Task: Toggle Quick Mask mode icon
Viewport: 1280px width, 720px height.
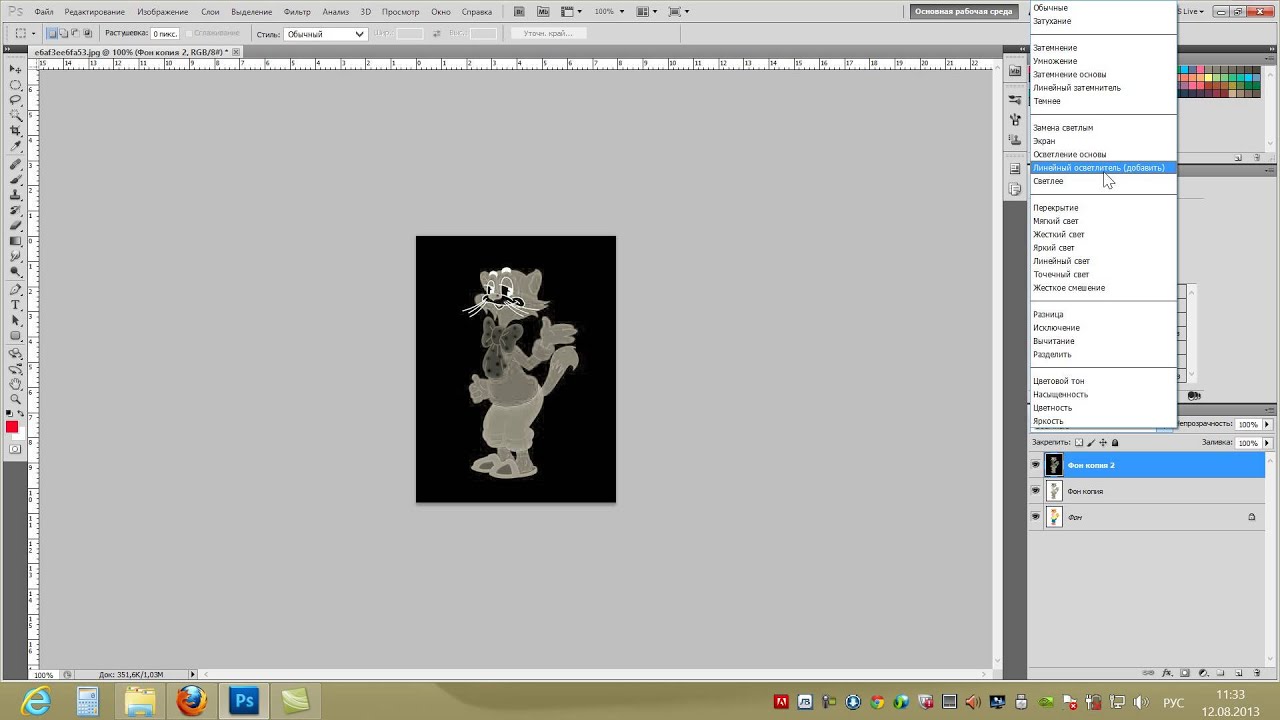Action: point(15,449)
